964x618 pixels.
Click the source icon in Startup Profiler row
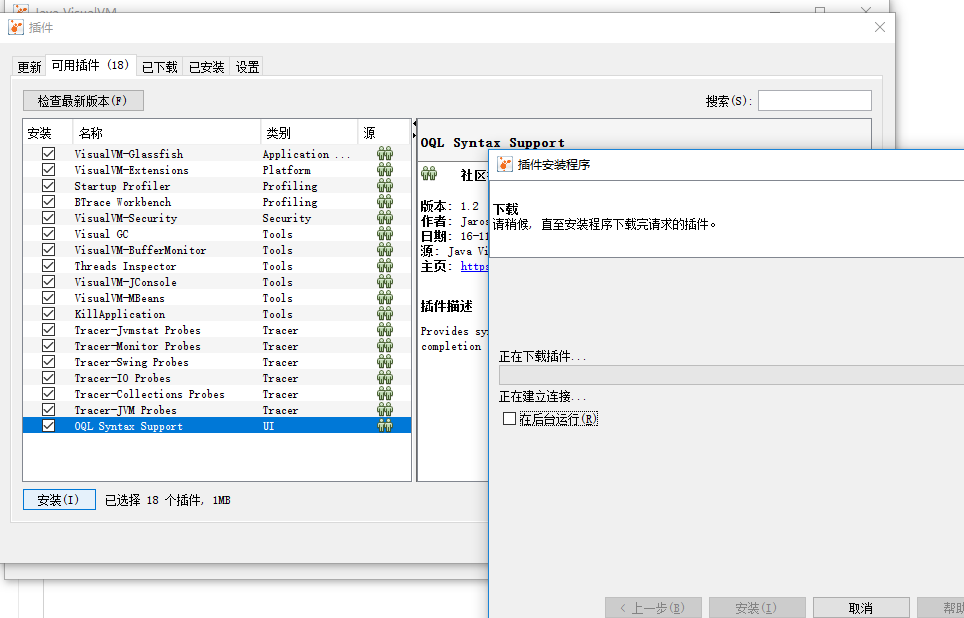click(385, 186)
